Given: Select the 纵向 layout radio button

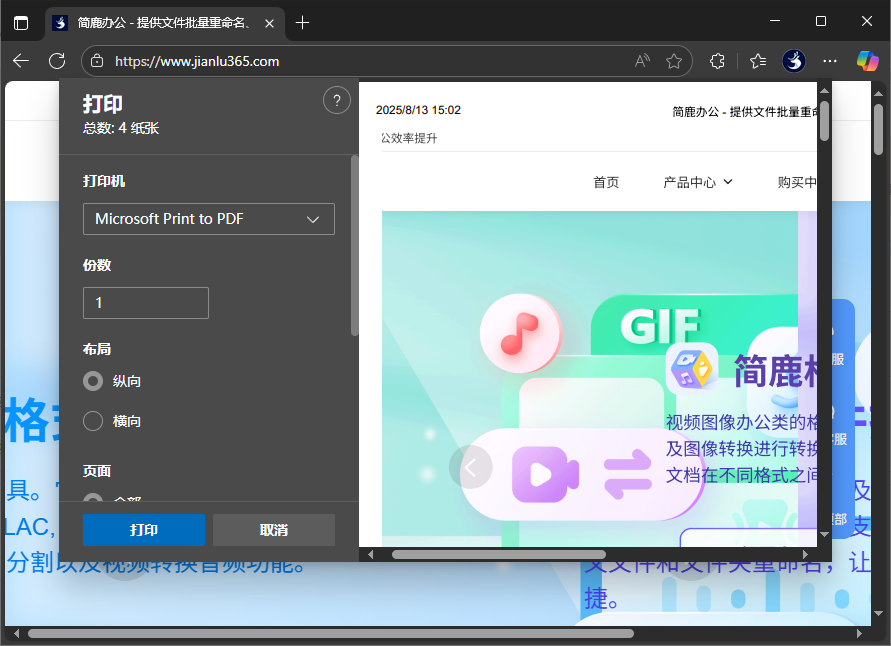Looking at the screenshot, I should 91,381.
